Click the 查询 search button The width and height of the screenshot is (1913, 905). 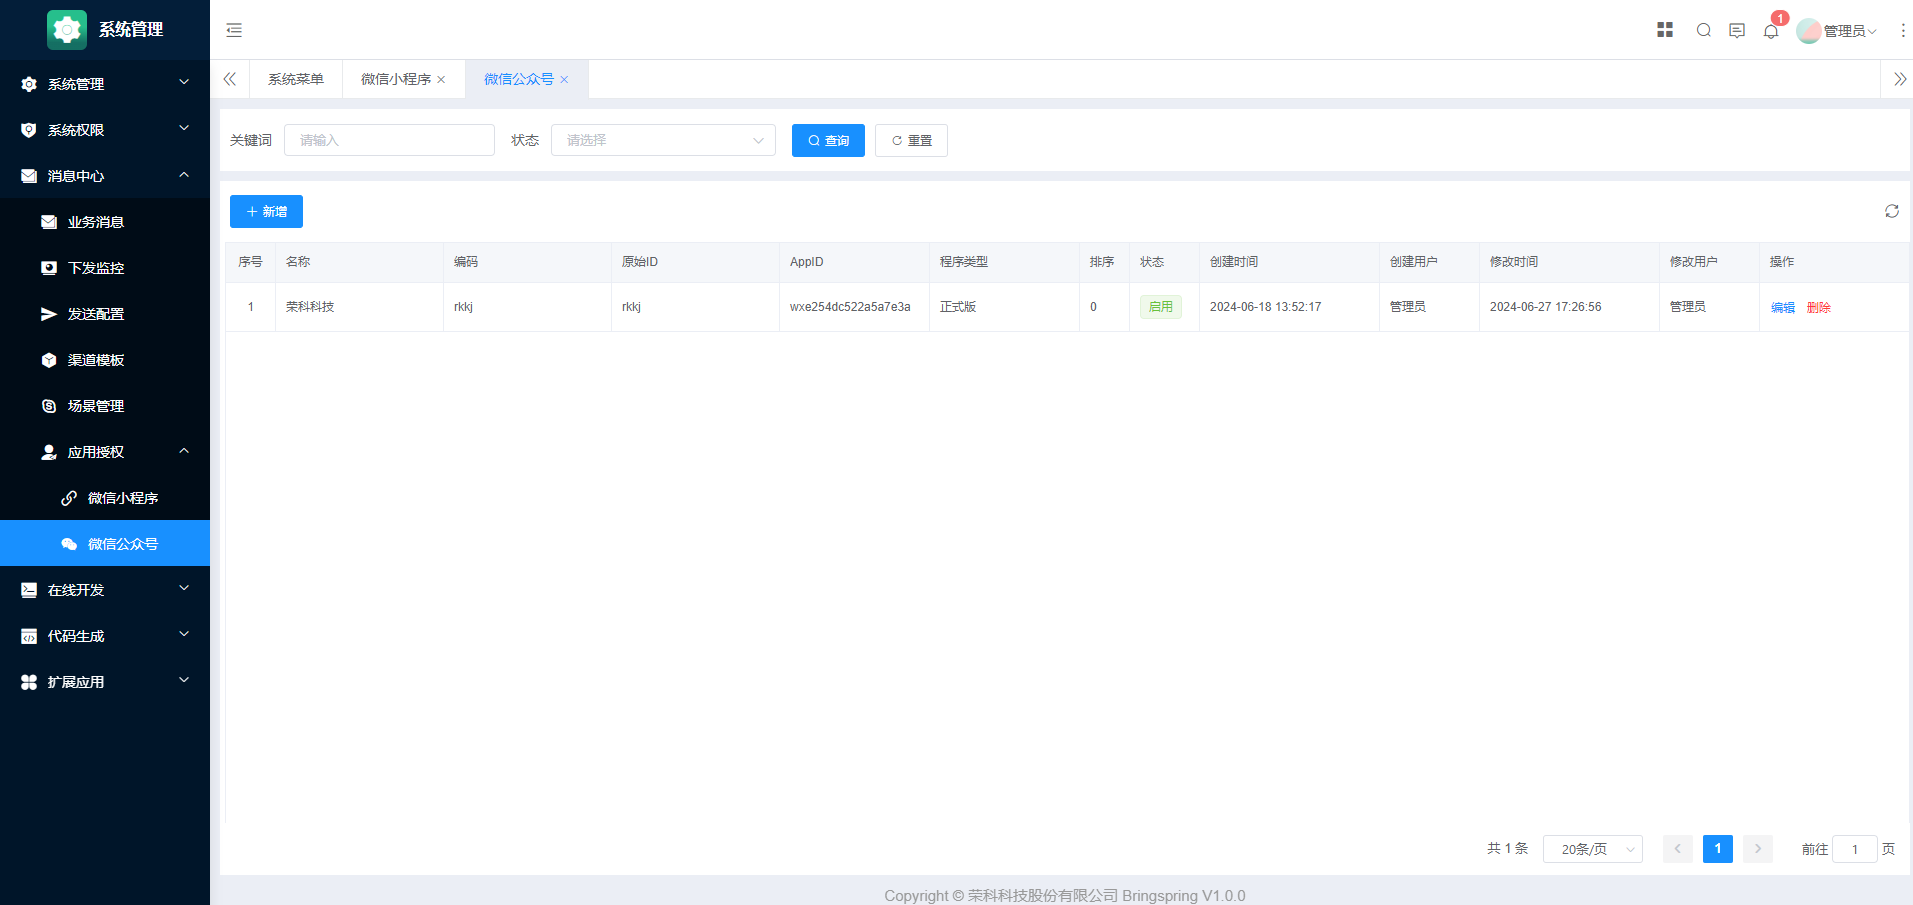[x=828, y=140]
